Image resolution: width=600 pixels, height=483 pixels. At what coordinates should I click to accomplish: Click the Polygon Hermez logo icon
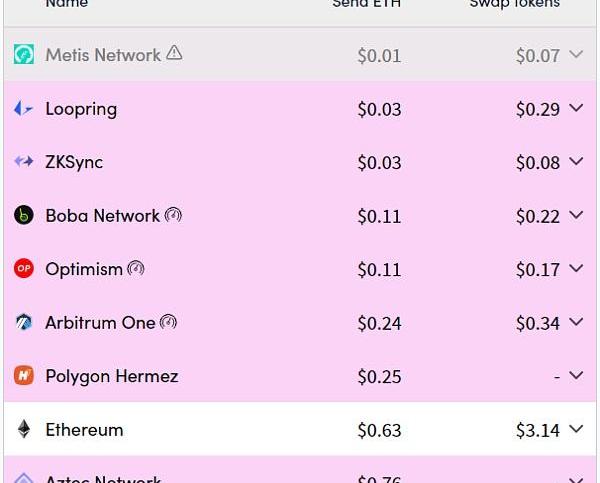[x=24, y=376]
